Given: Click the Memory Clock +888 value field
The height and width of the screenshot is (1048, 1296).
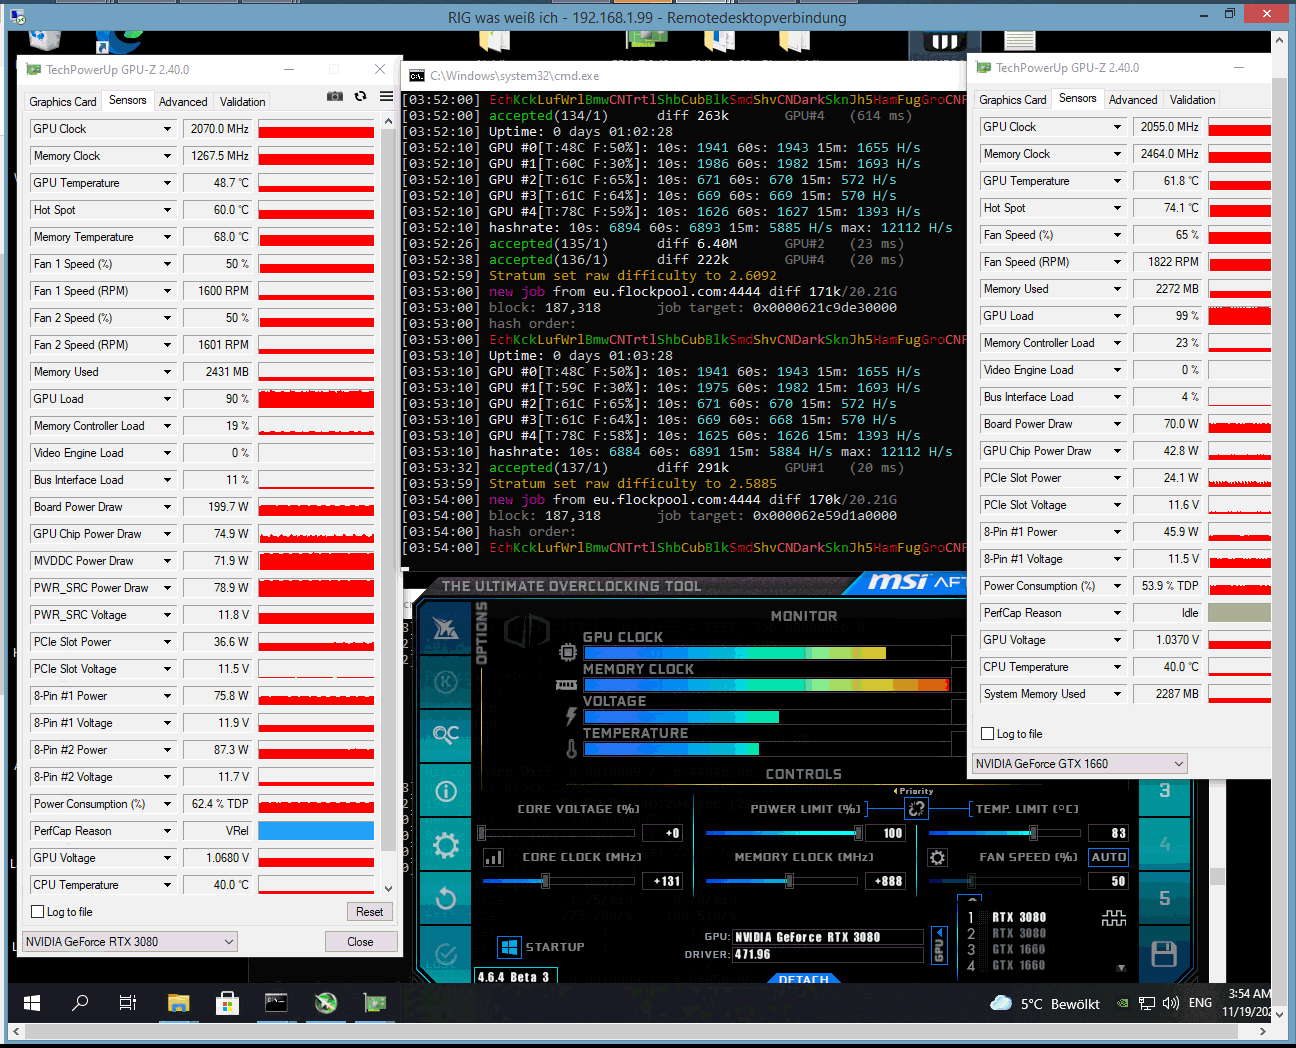Looking at the screenshot, I should tap(888, 881).
